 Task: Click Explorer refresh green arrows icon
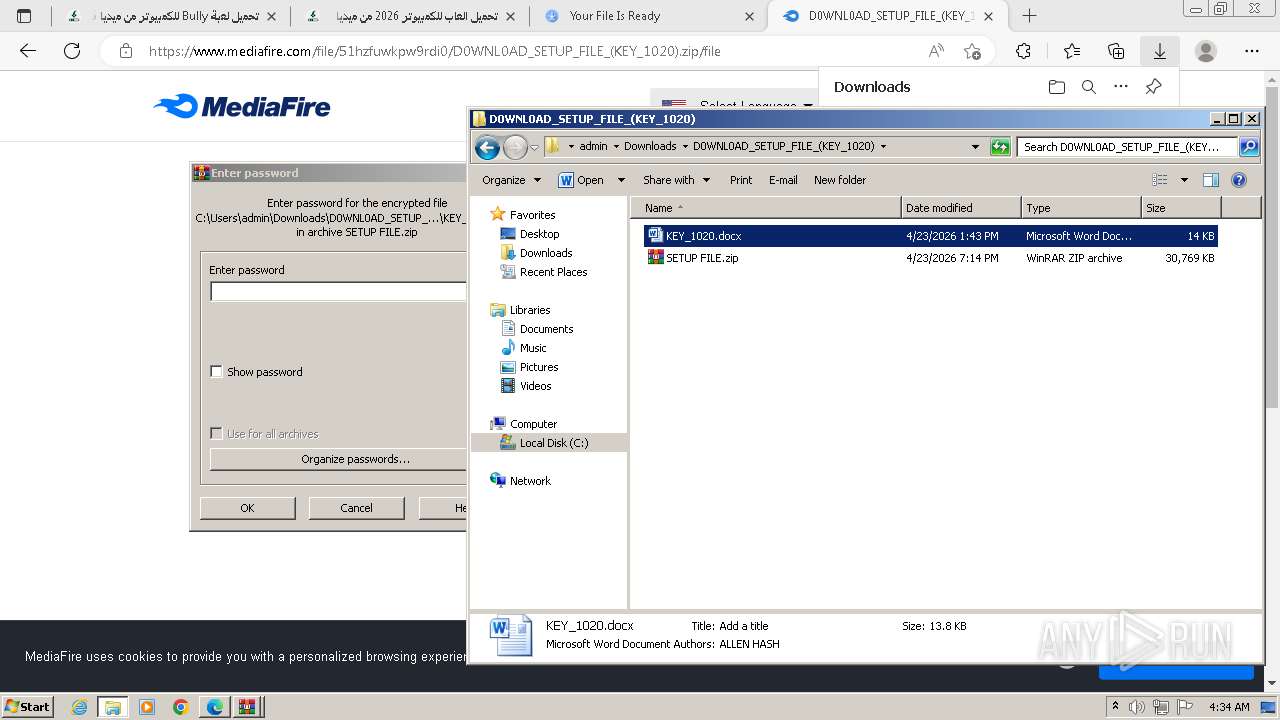[x=1000, y=147]
